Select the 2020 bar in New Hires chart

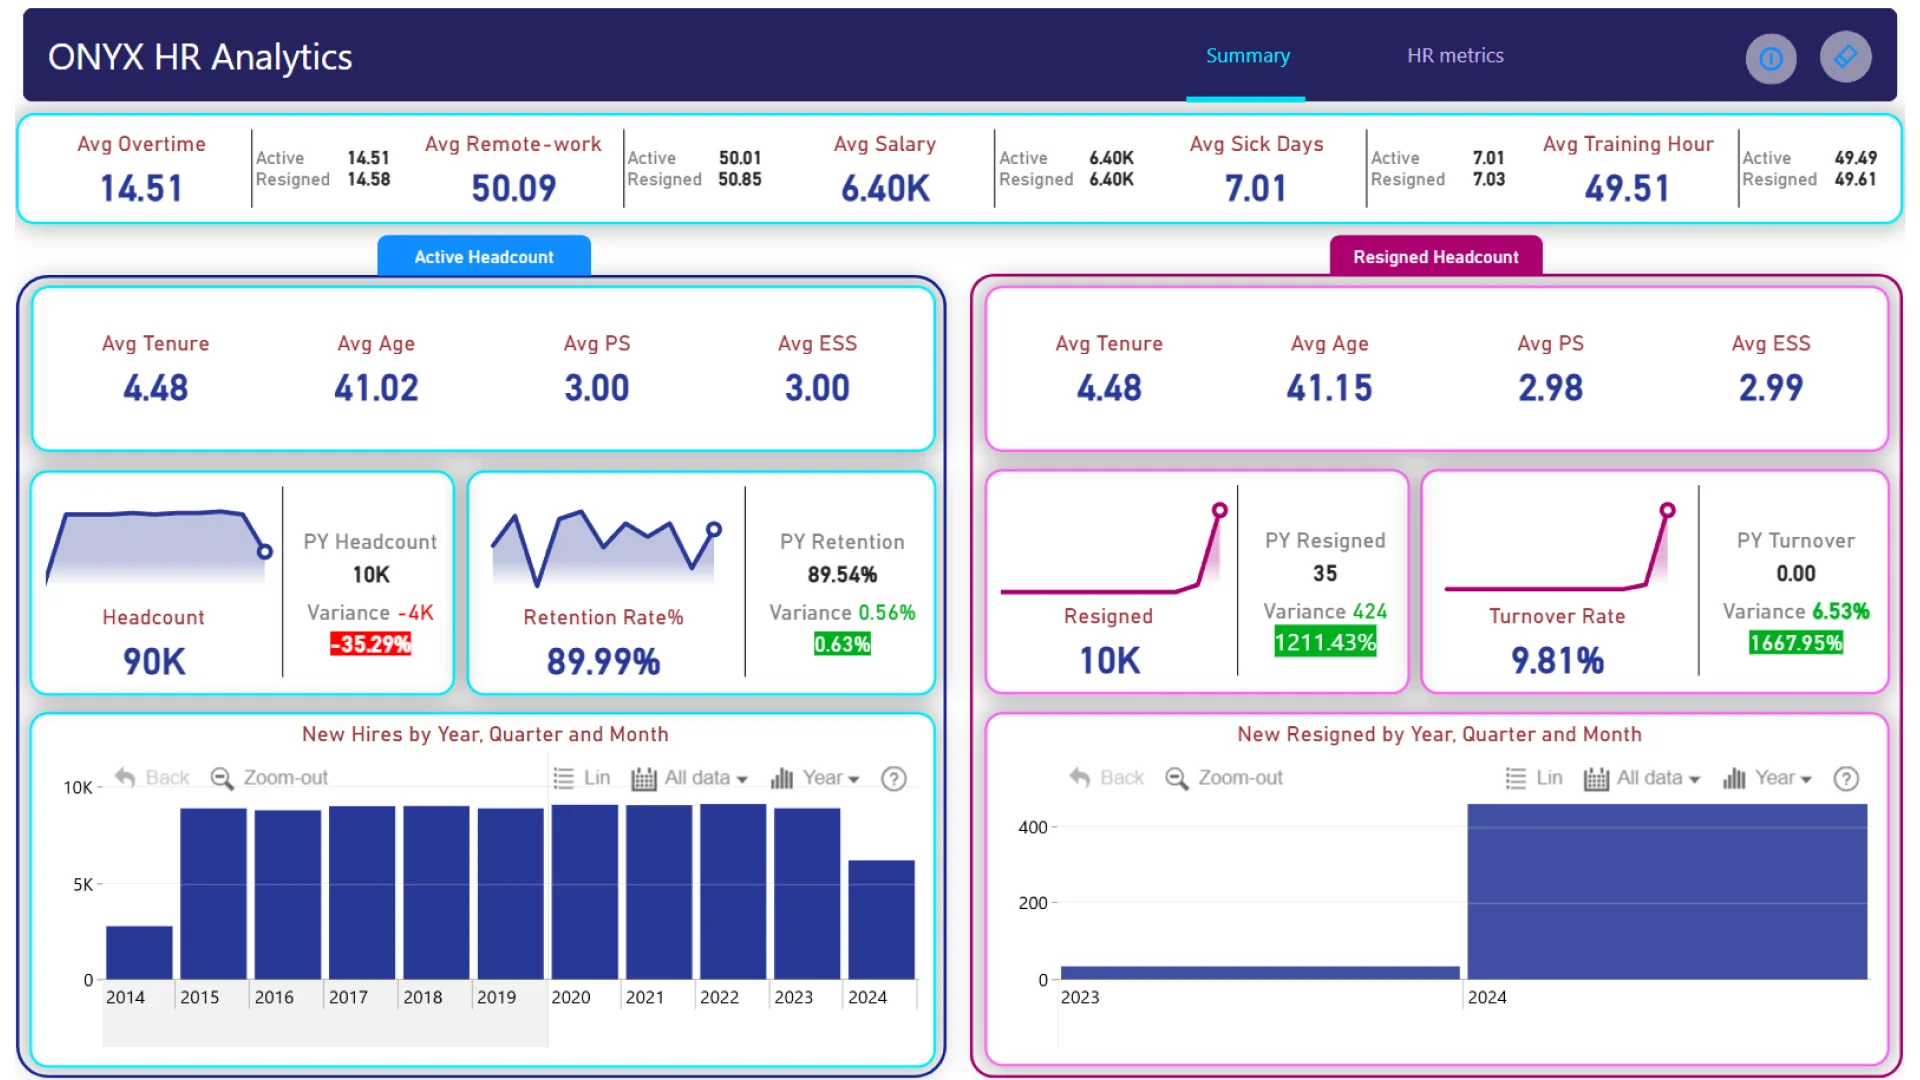pos(585,892)
